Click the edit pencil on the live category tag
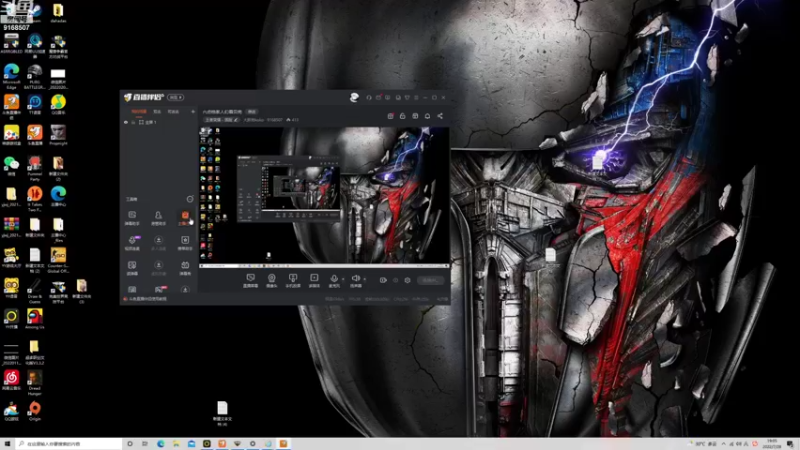 click(236, 120)
